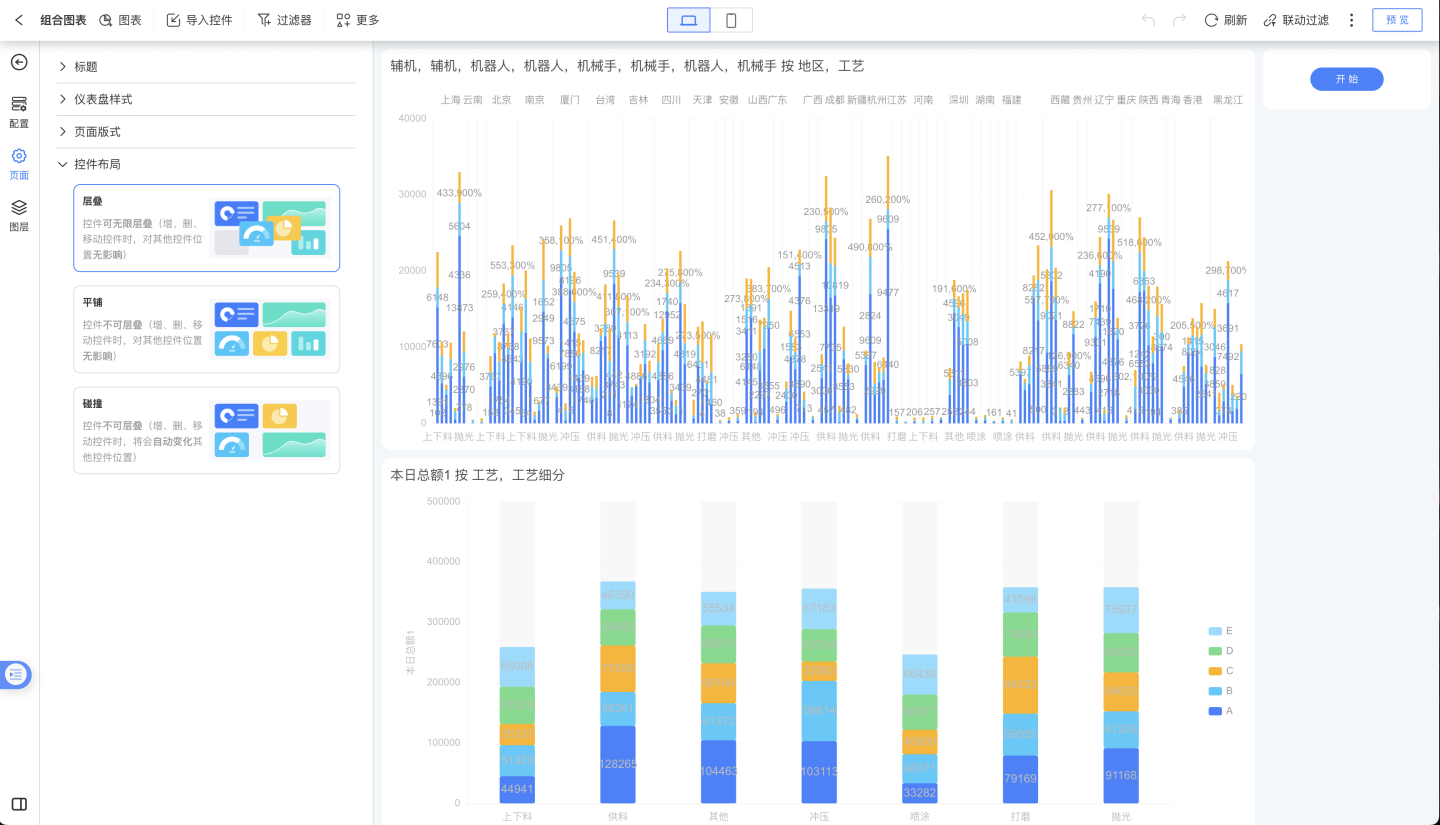Open the 图层 layers panel
This screenshot has width=1440, height=825.
point(19,214)
